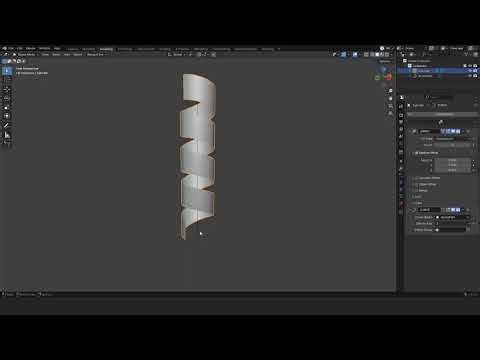Screen dimensions: 480x360
Task: Click the red X axis on gizmo
Action: pos(389,77)
